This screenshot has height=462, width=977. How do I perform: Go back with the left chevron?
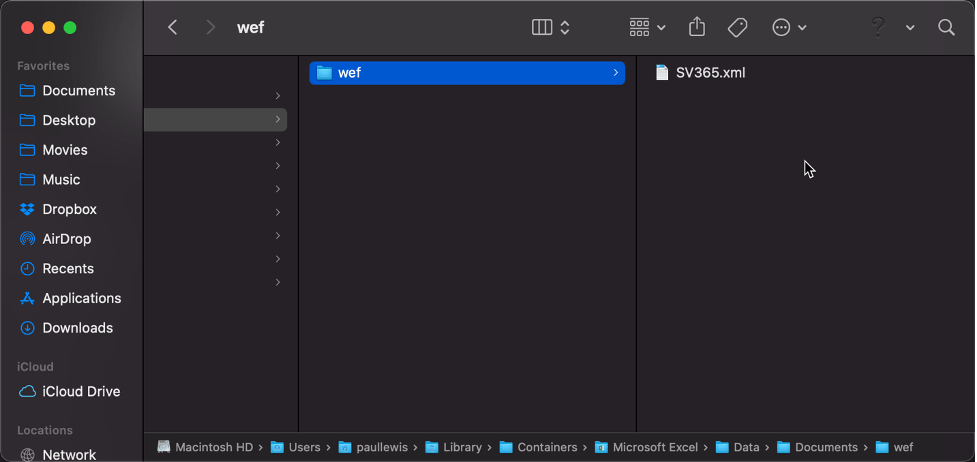pos(173,28)
